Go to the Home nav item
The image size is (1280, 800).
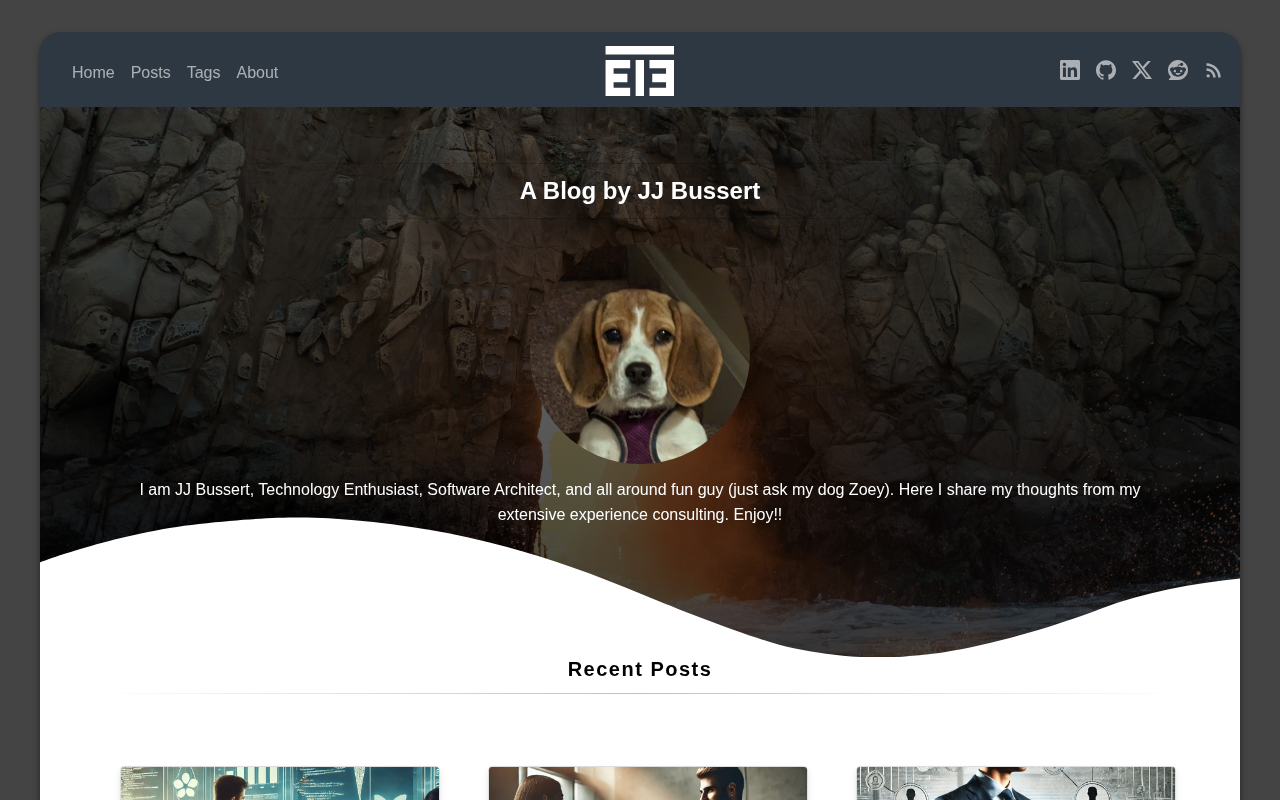(x=93, y=72)
